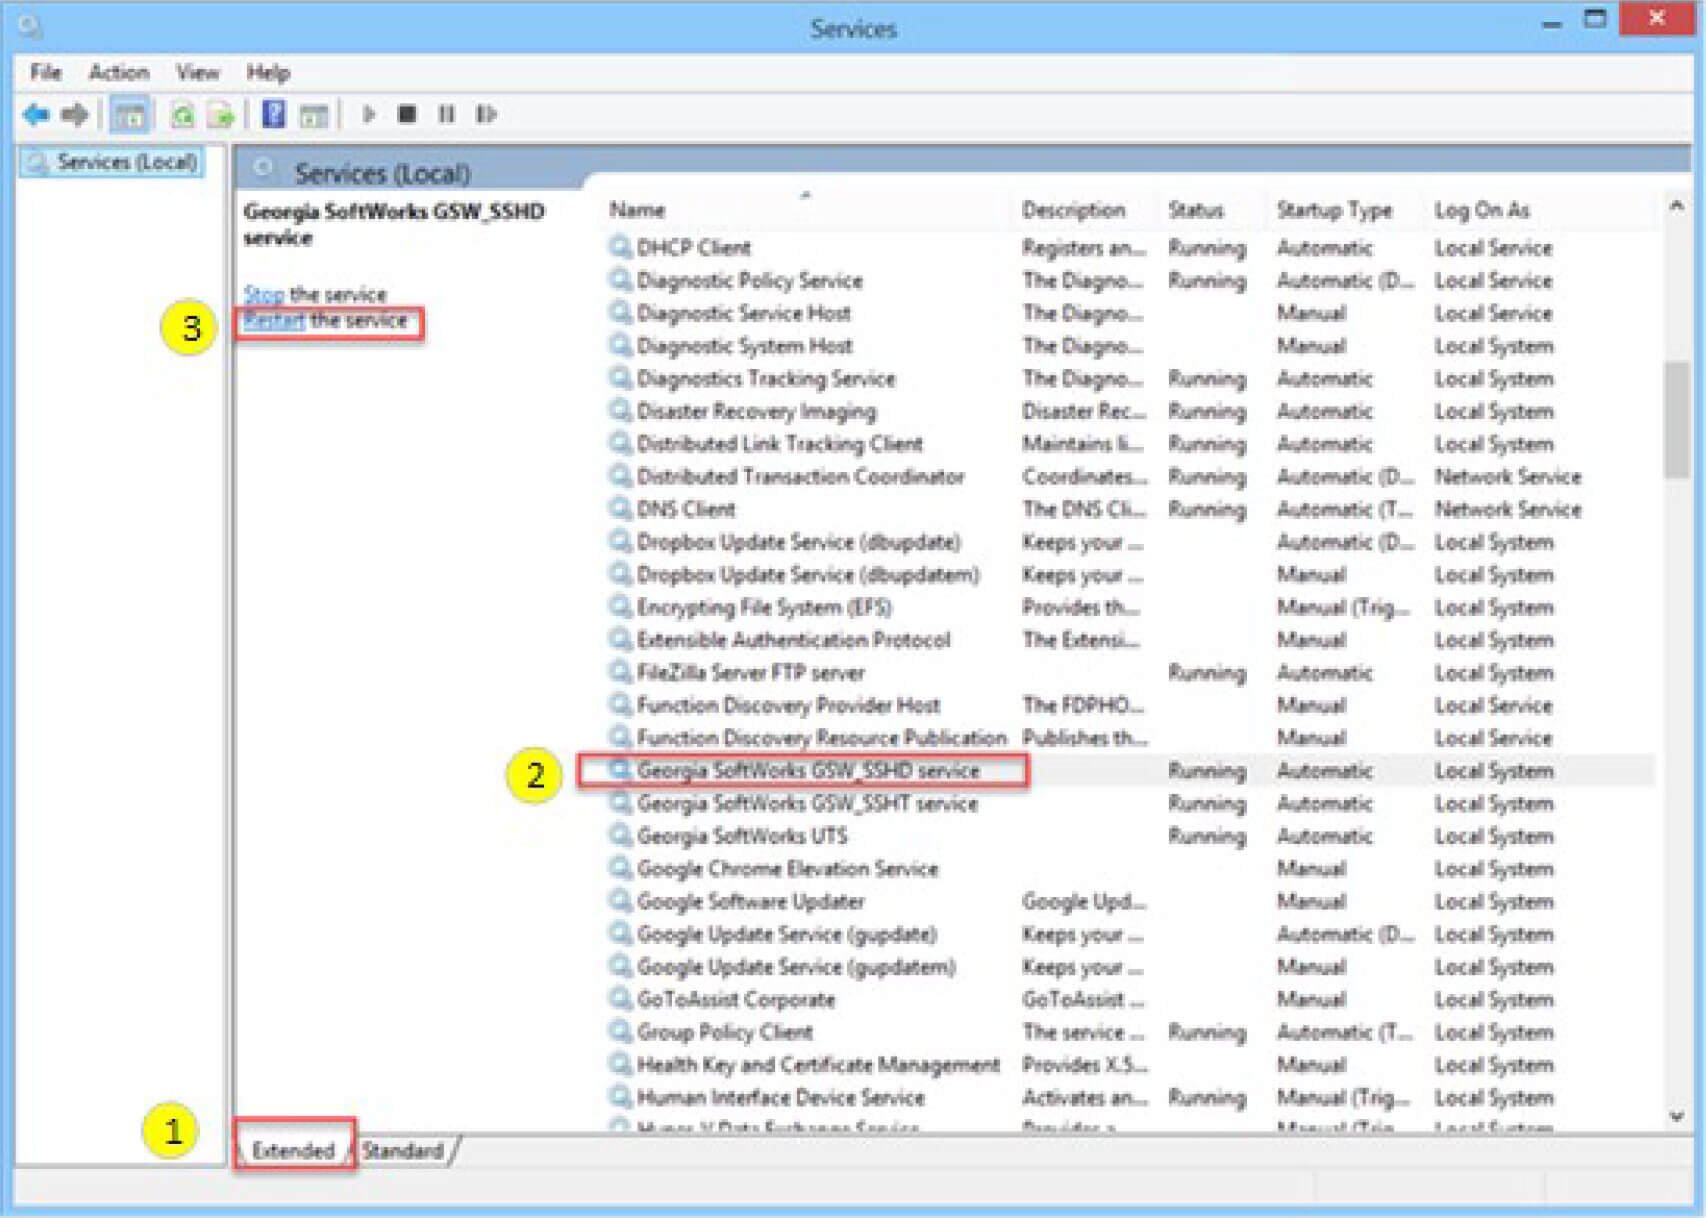Open Help via the blue question-mark icon

[273, 115]
